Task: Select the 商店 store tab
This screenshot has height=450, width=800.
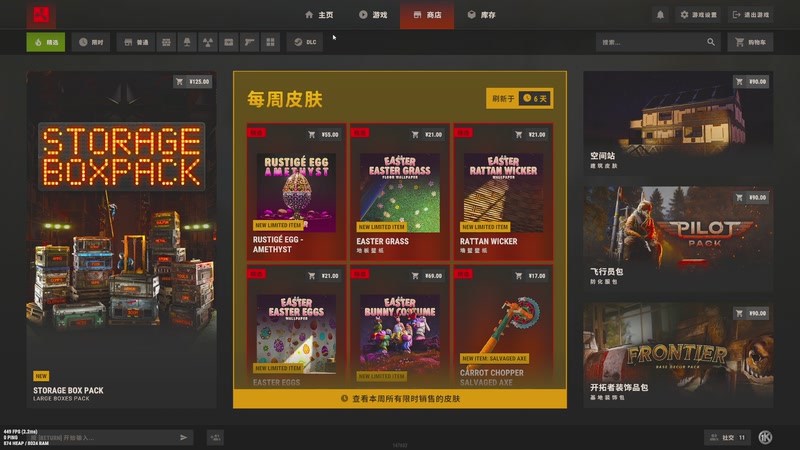Action: [427, 15]
